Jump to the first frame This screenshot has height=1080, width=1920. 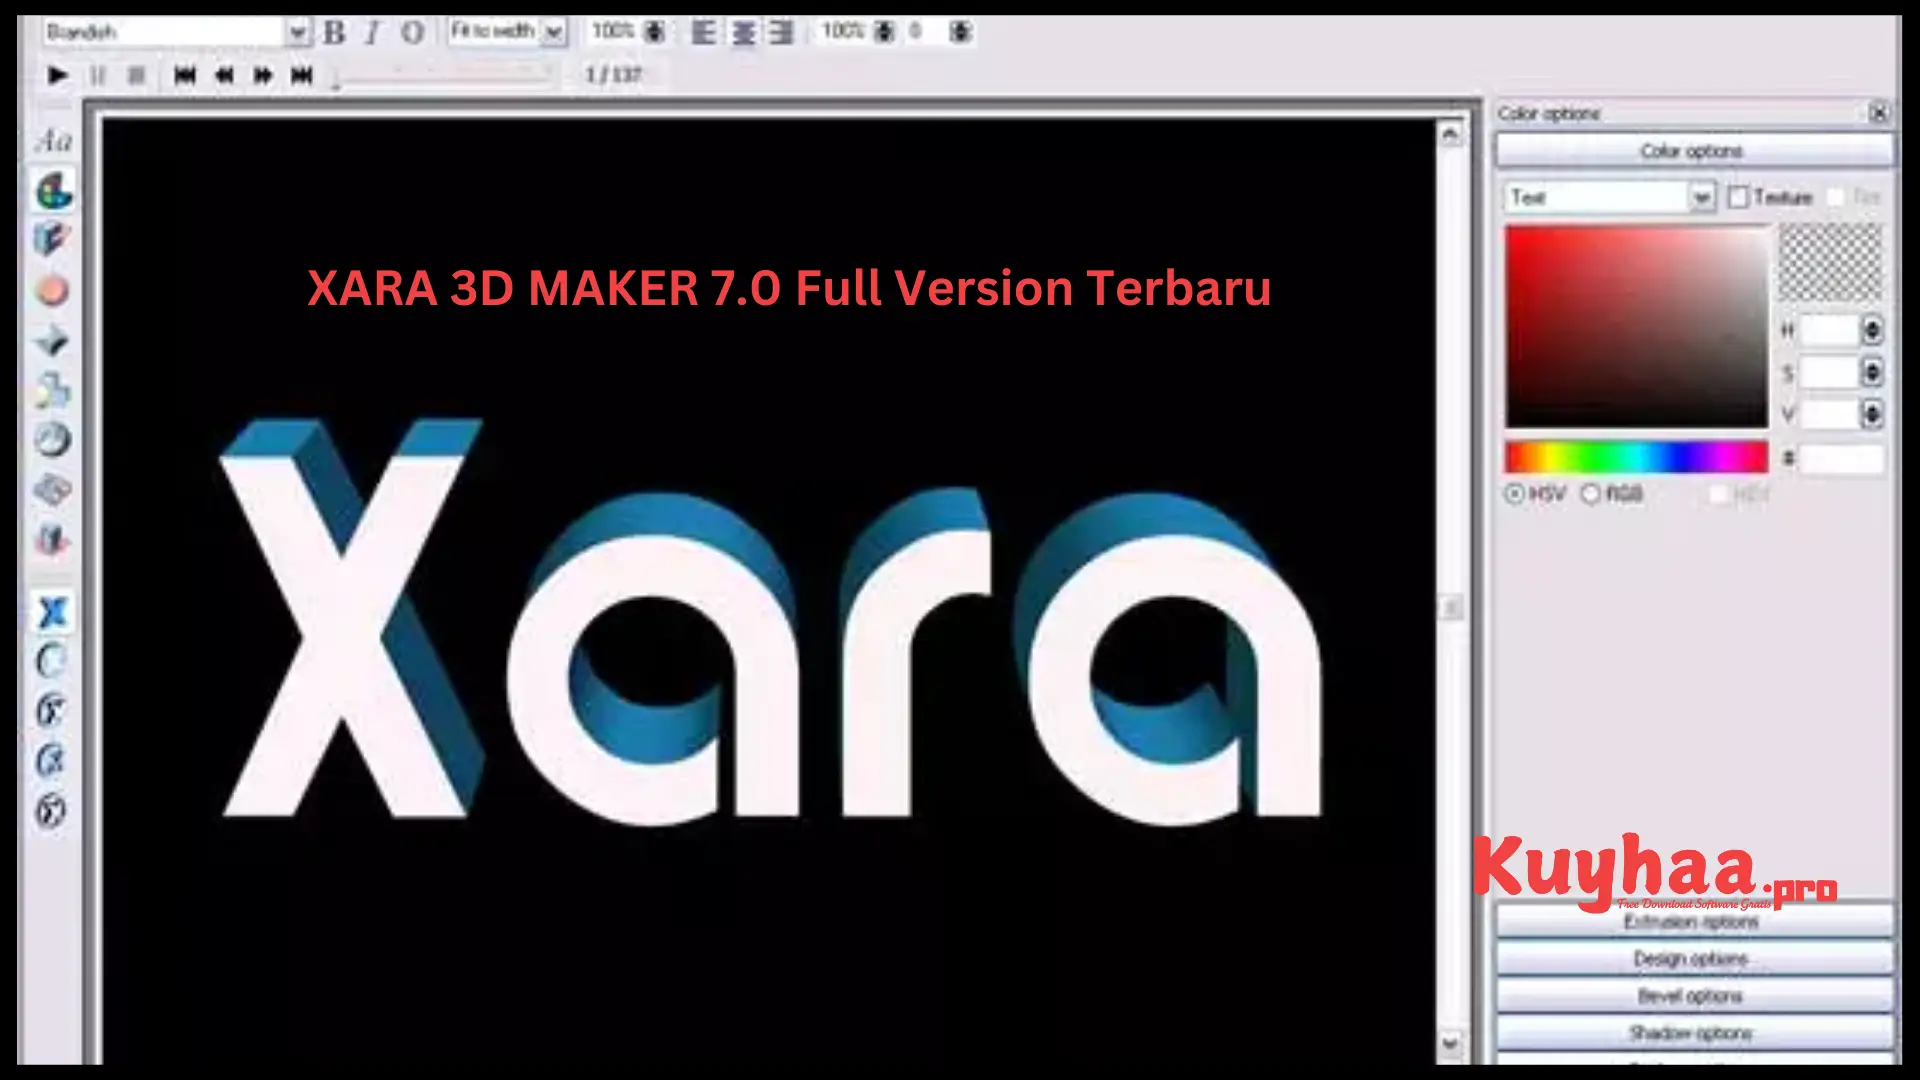(185, 75)
